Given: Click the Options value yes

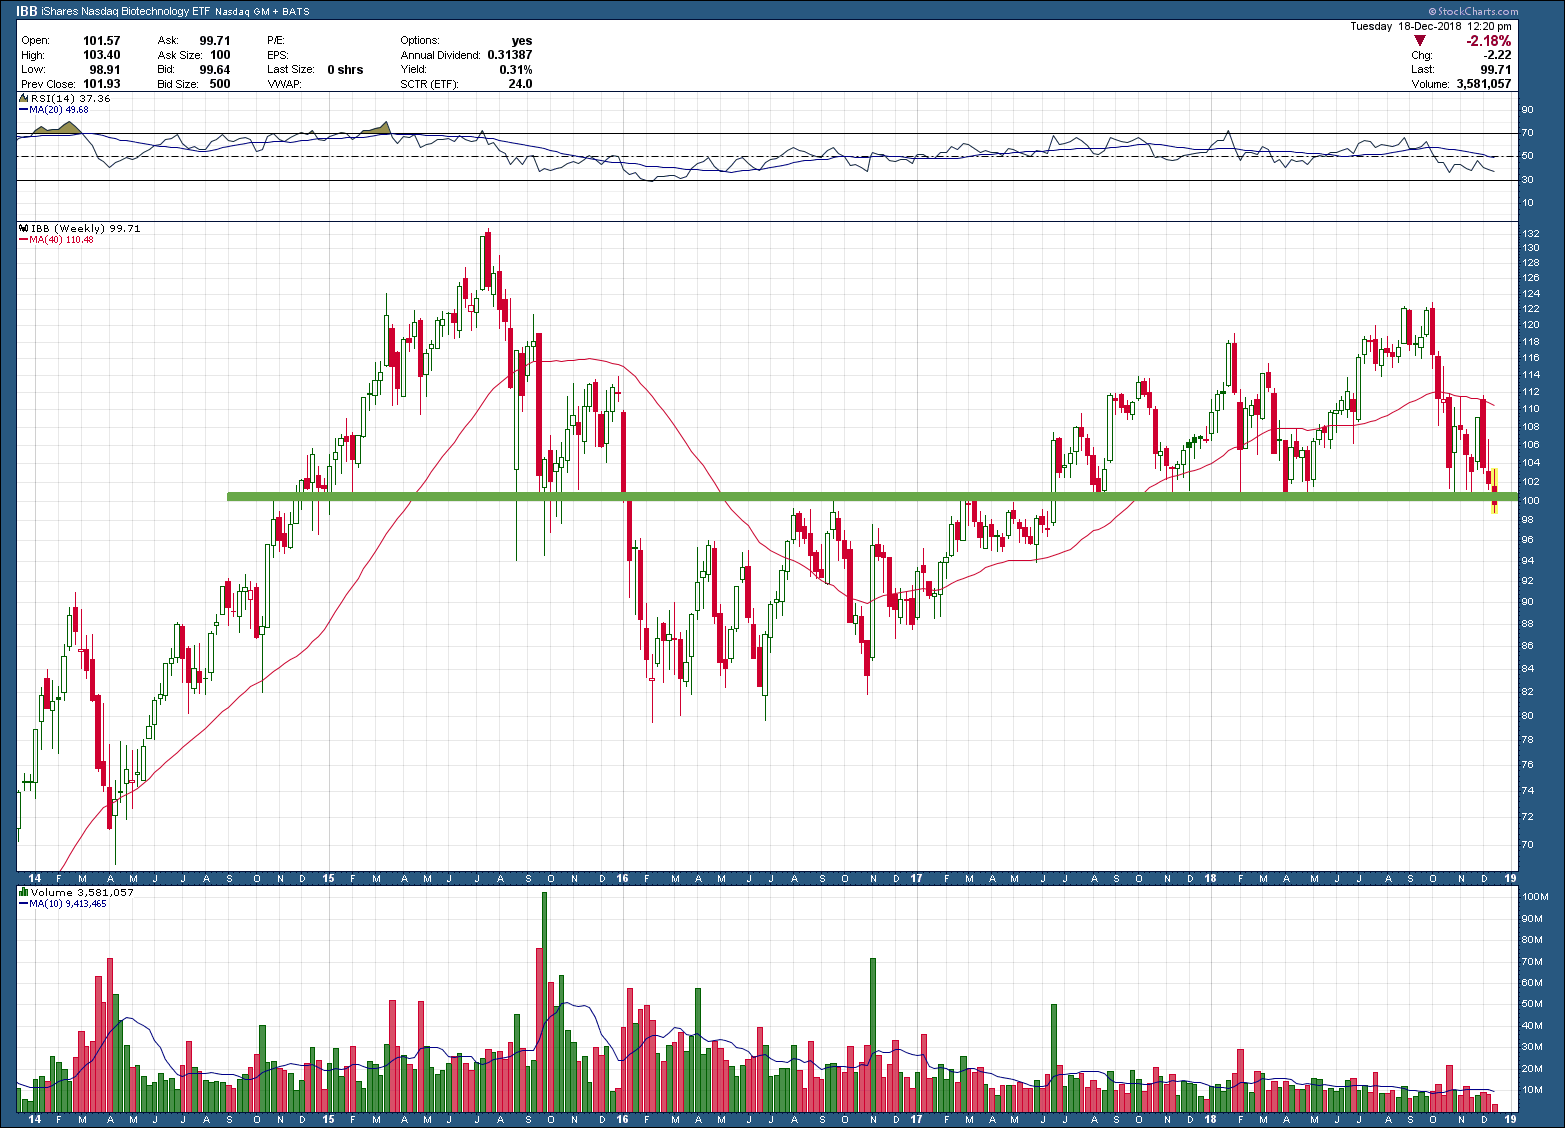Looking at the screenshot, I should 522,41.
